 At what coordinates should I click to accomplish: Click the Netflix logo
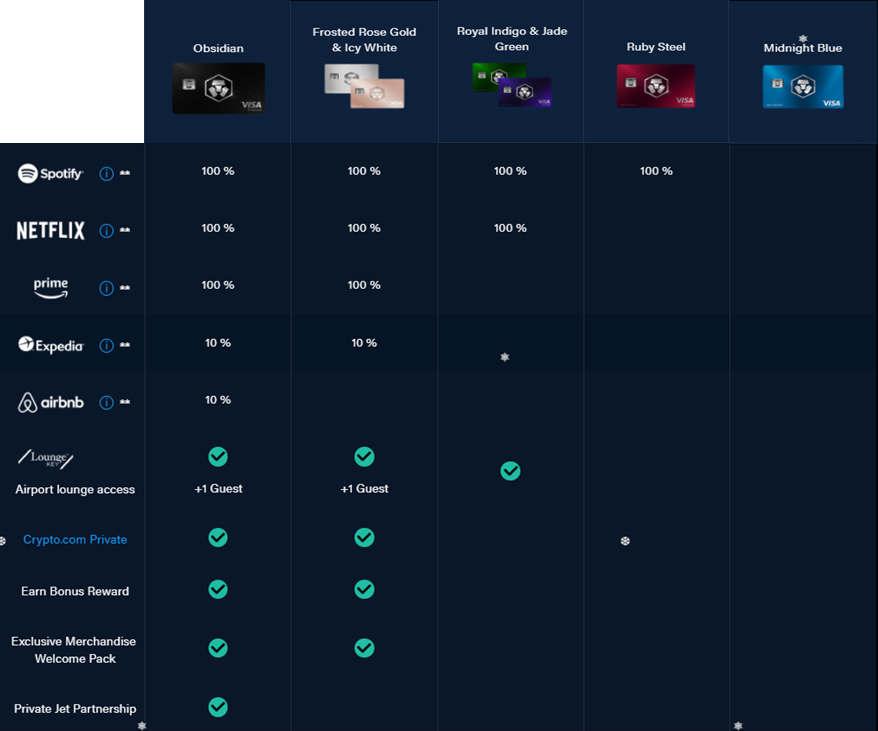click(x=50, y=230)
